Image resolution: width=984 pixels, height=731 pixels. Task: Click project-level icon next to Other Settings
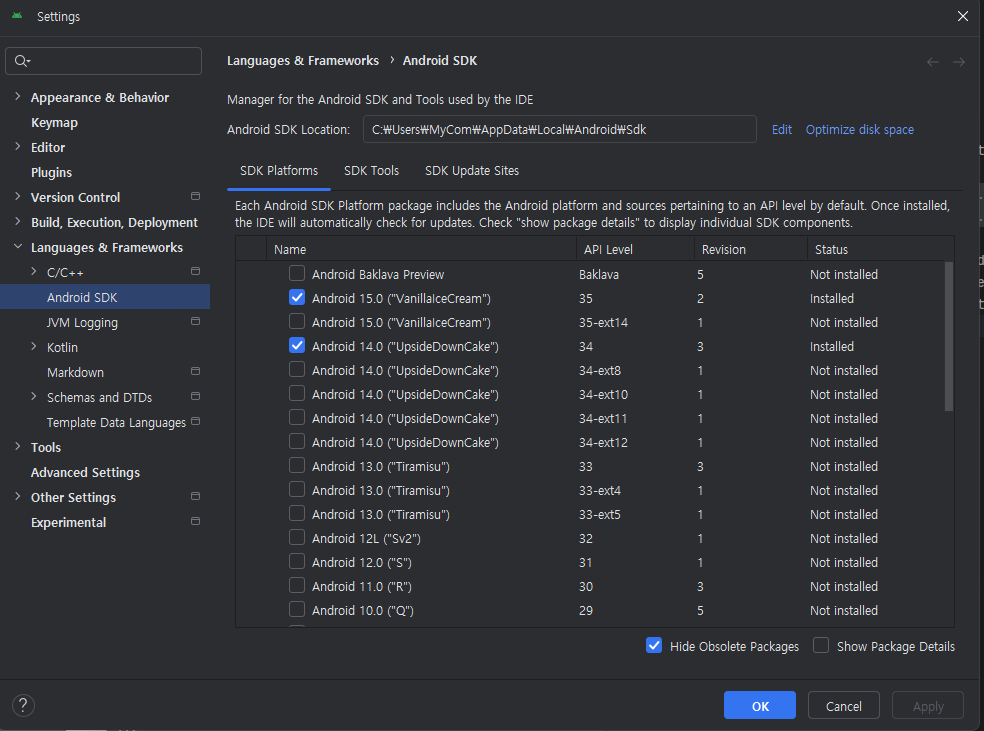tap(195, 496)
